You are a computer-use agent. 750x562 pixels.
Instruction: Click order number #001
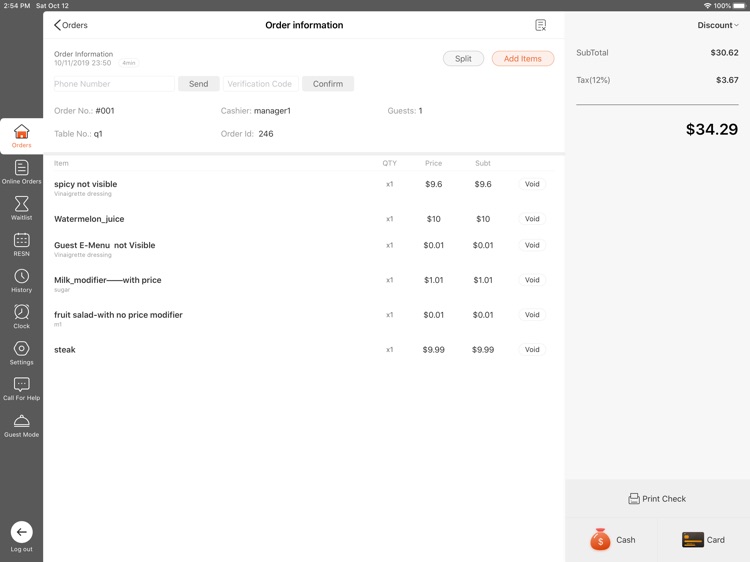pos(105,111)
